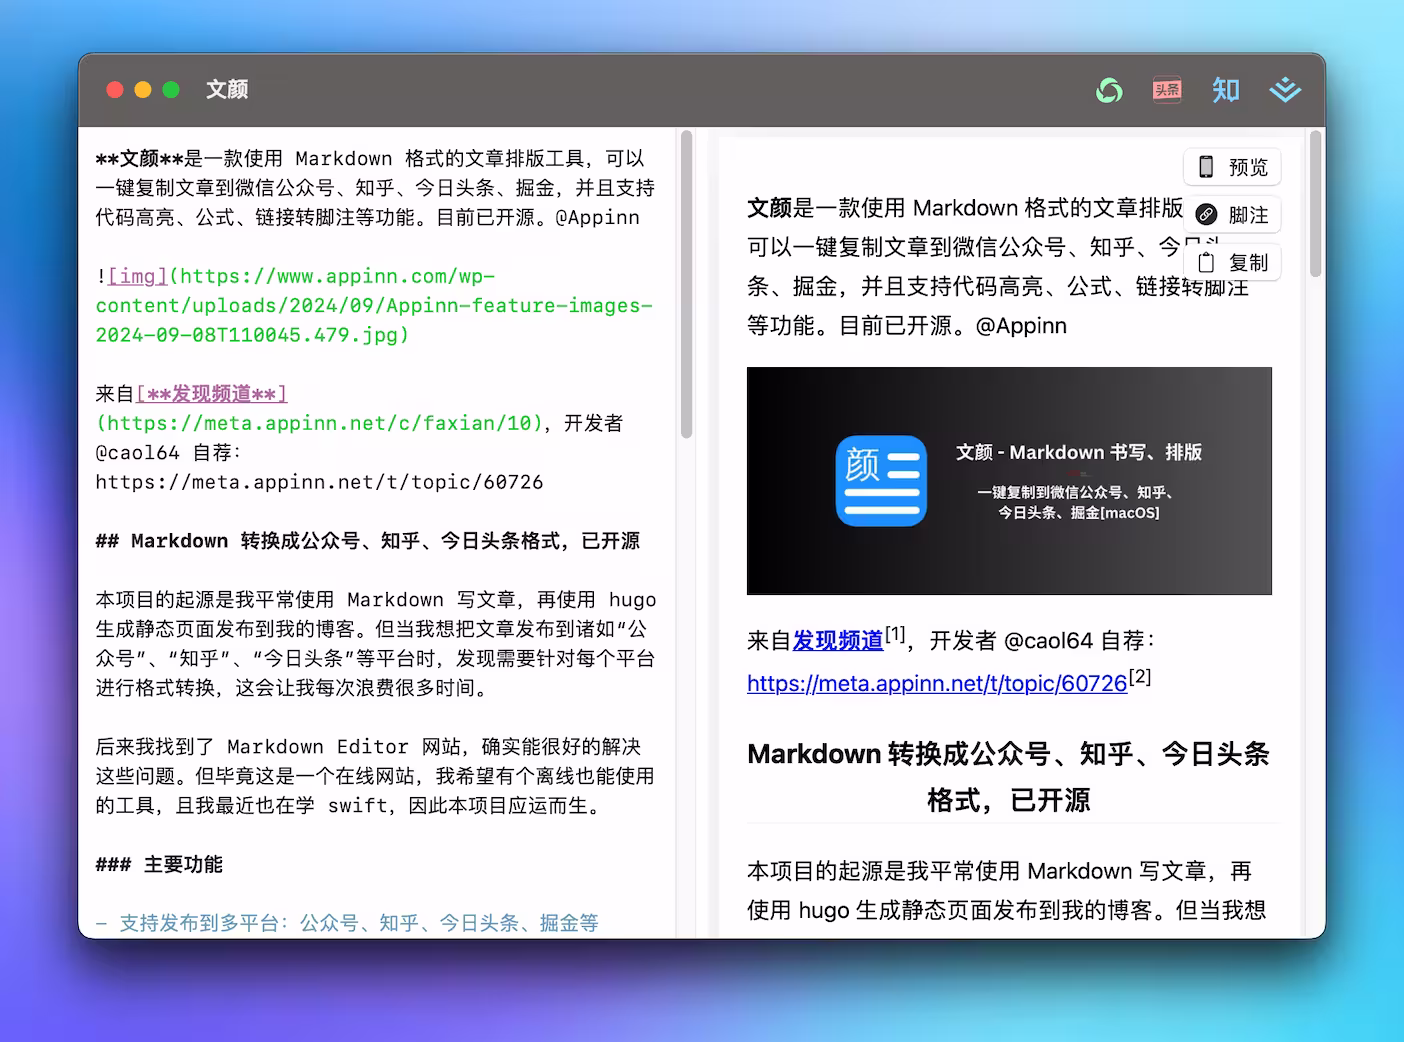This screenshot has width=1404, height=1042.
Task: Click the 复制 copy button
Action: [x=1232, y=263]
